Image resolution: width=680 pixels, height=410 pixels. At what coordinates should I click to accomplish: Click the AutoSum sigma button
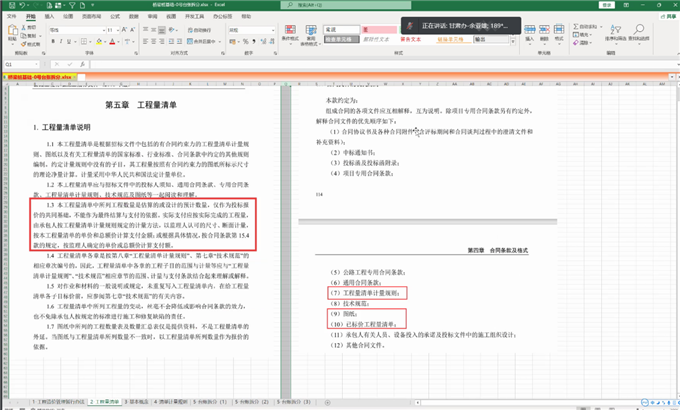tap(585, 26)
